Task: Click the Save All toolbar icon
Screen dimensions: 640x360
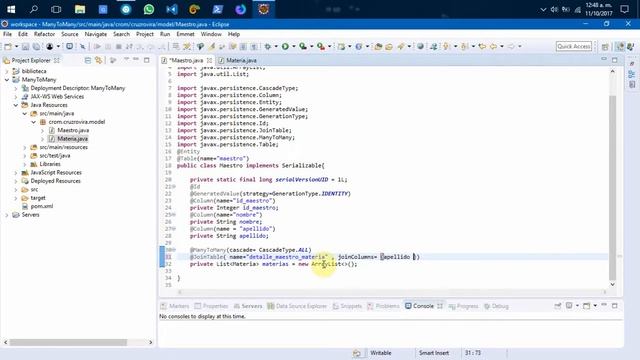Action: pyautogui.click(x=36, y=47)
